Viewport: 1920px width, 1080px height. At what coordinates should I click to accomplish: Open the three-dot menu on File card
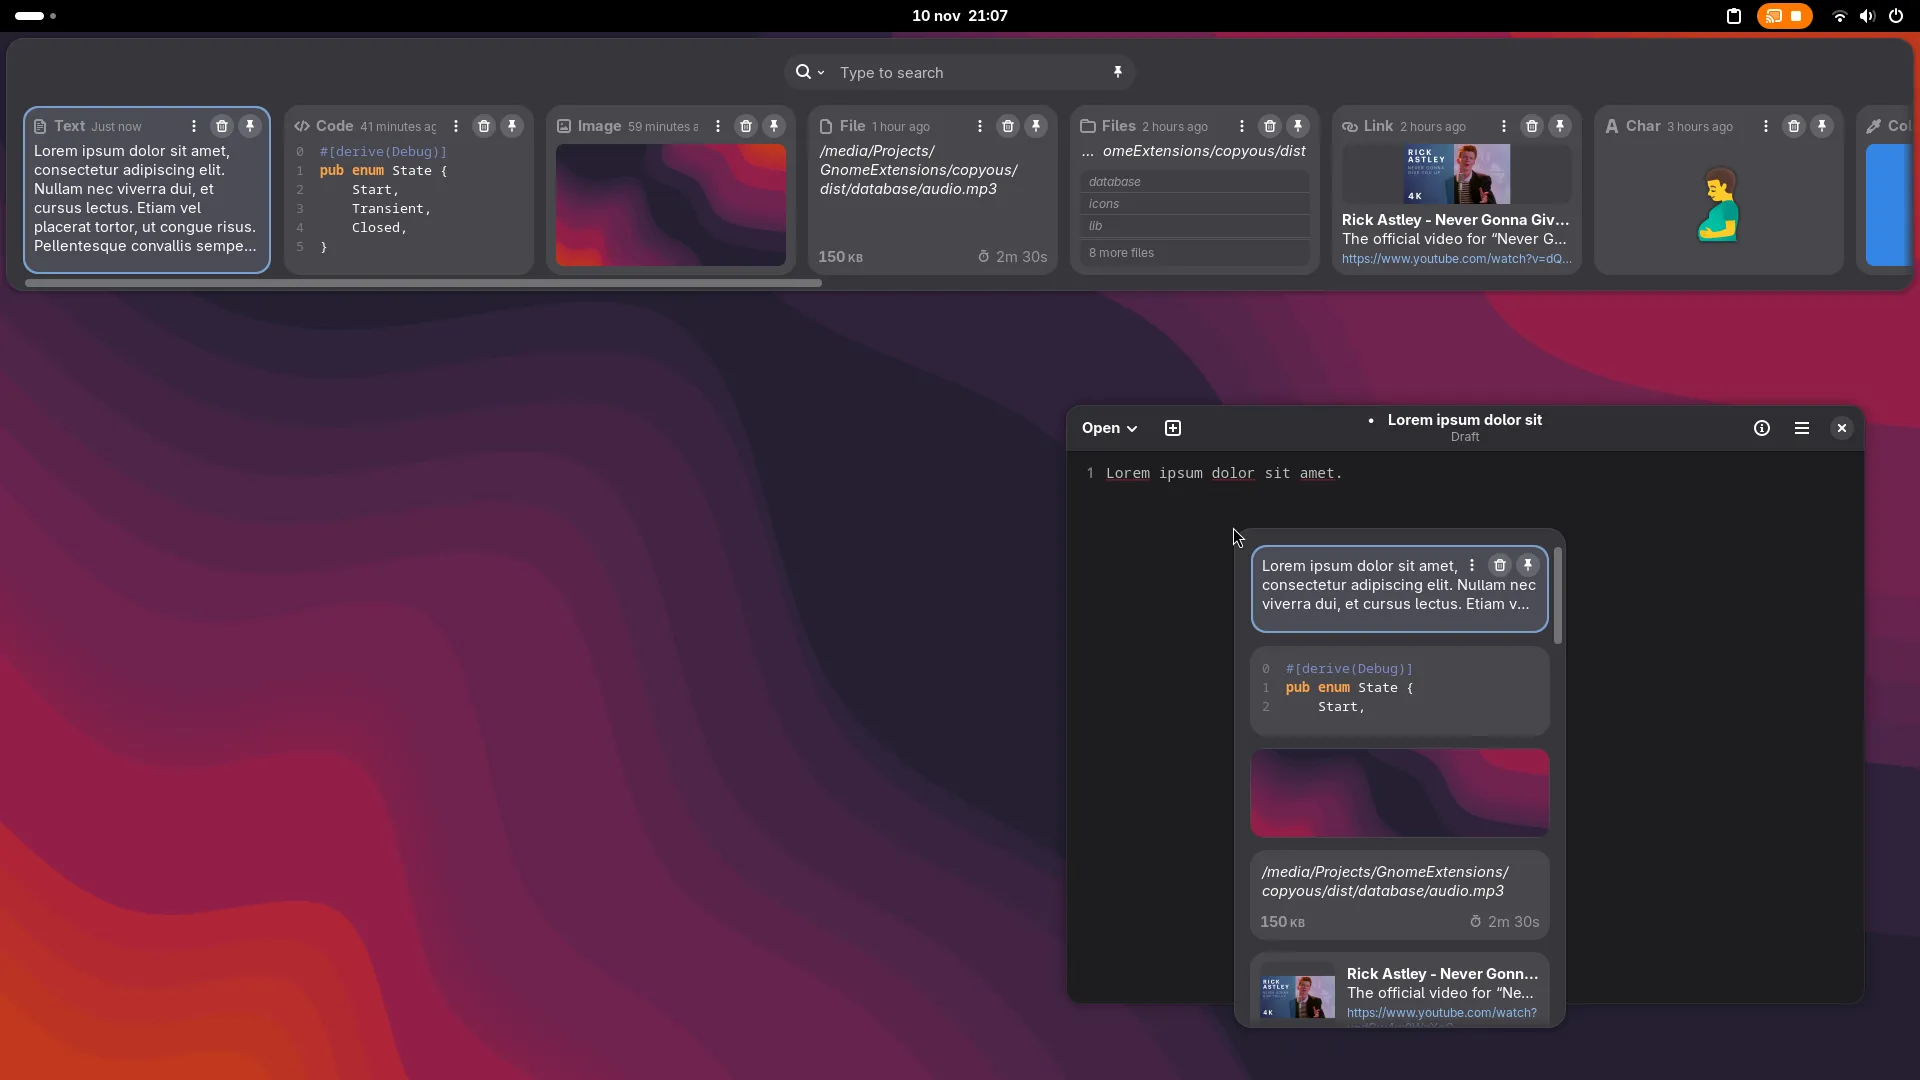(x=980, y=126)
